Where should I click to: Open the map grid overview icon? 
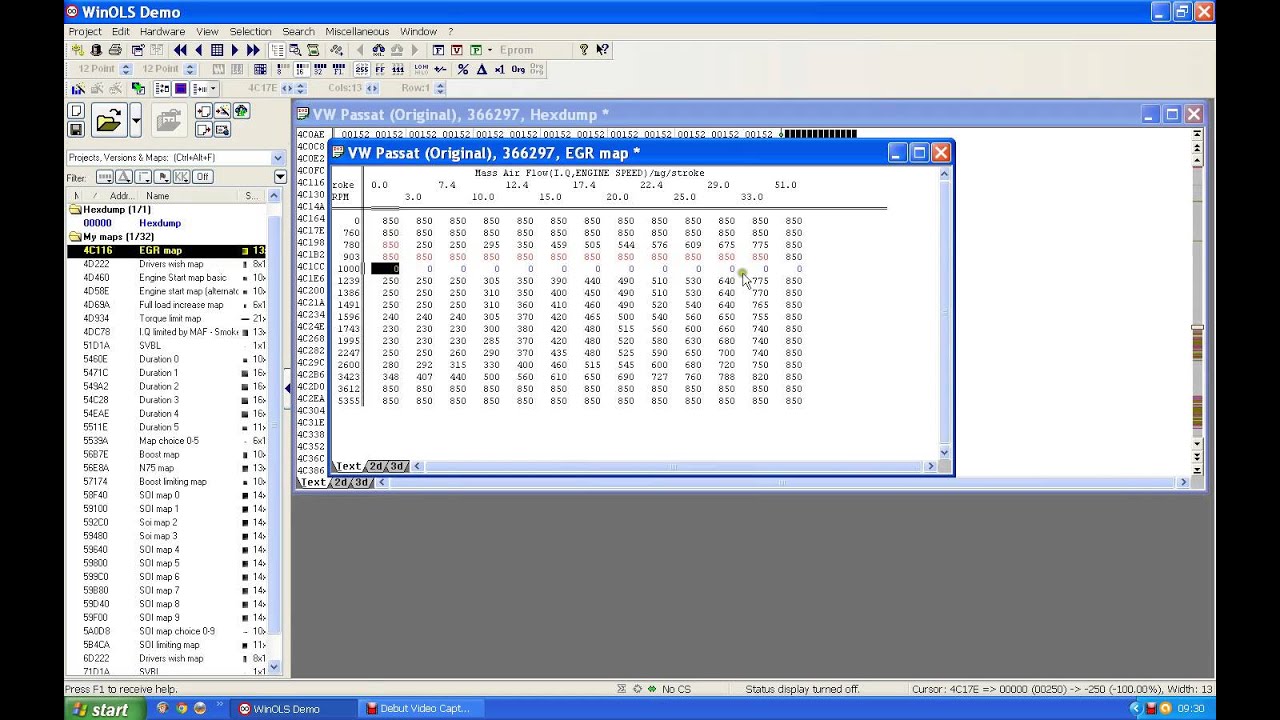(217, 50)
